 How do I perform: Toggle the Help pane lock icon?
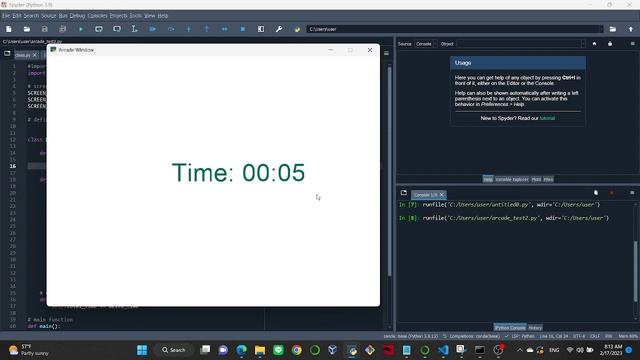610,44
